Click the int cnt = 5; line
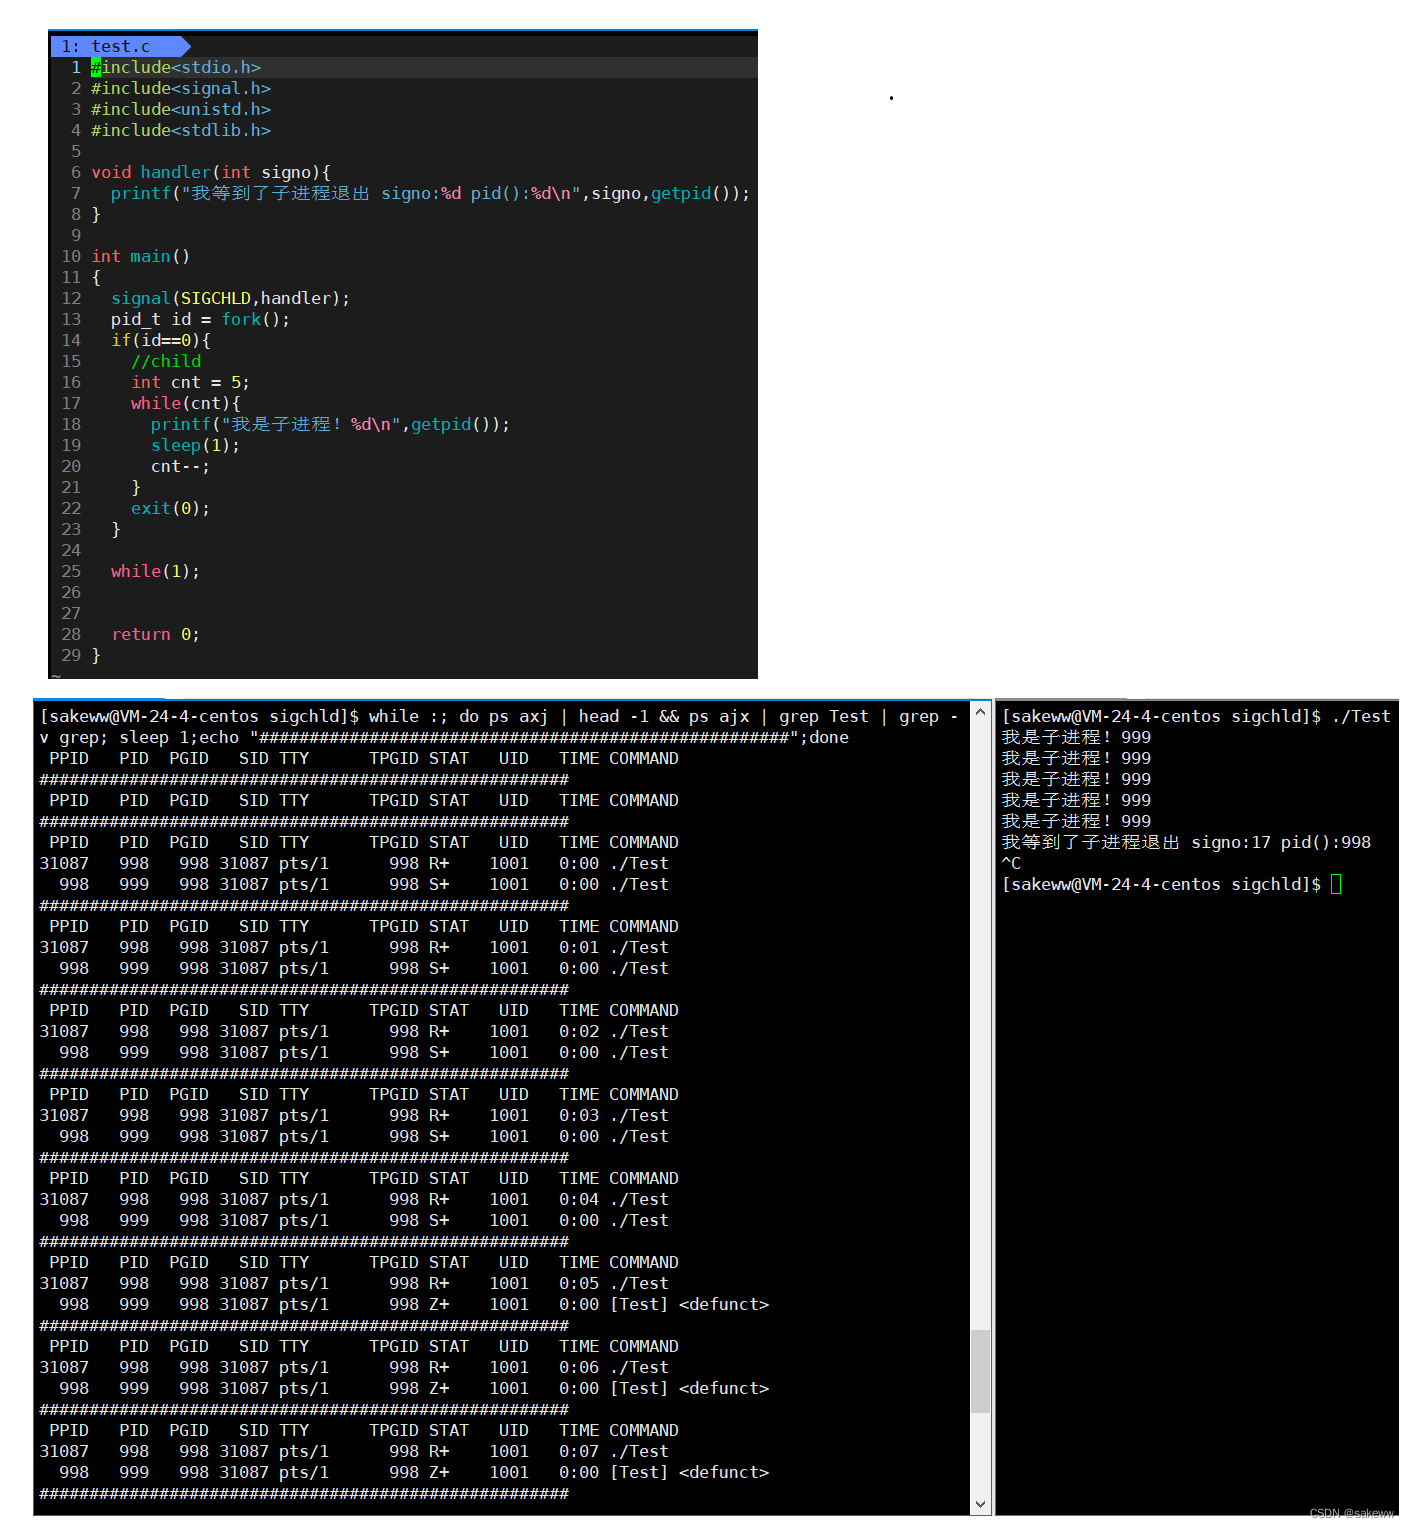Image resolution: width=1410 pixels, height=1528 pixels. [x=190, y=382]
